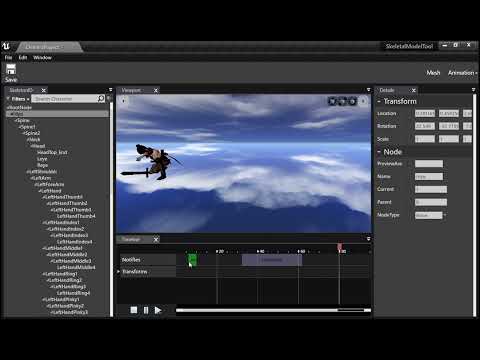Open the Window menu
Image resolution: width=480 pixels, height=360 pixels.
tap(42, 57)
